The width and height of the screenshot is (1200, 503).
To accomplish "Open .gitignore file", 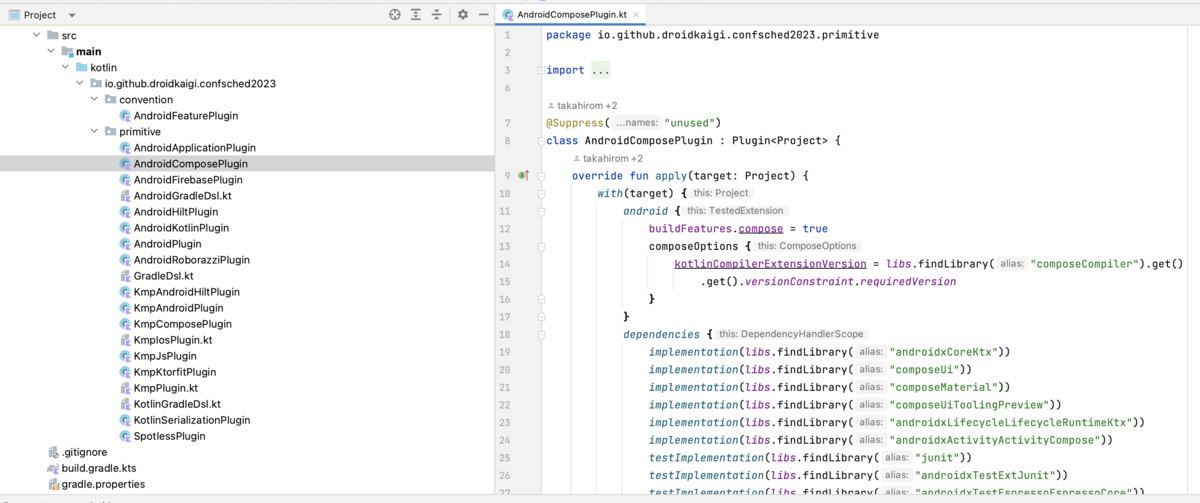I will tap(77, 452).
